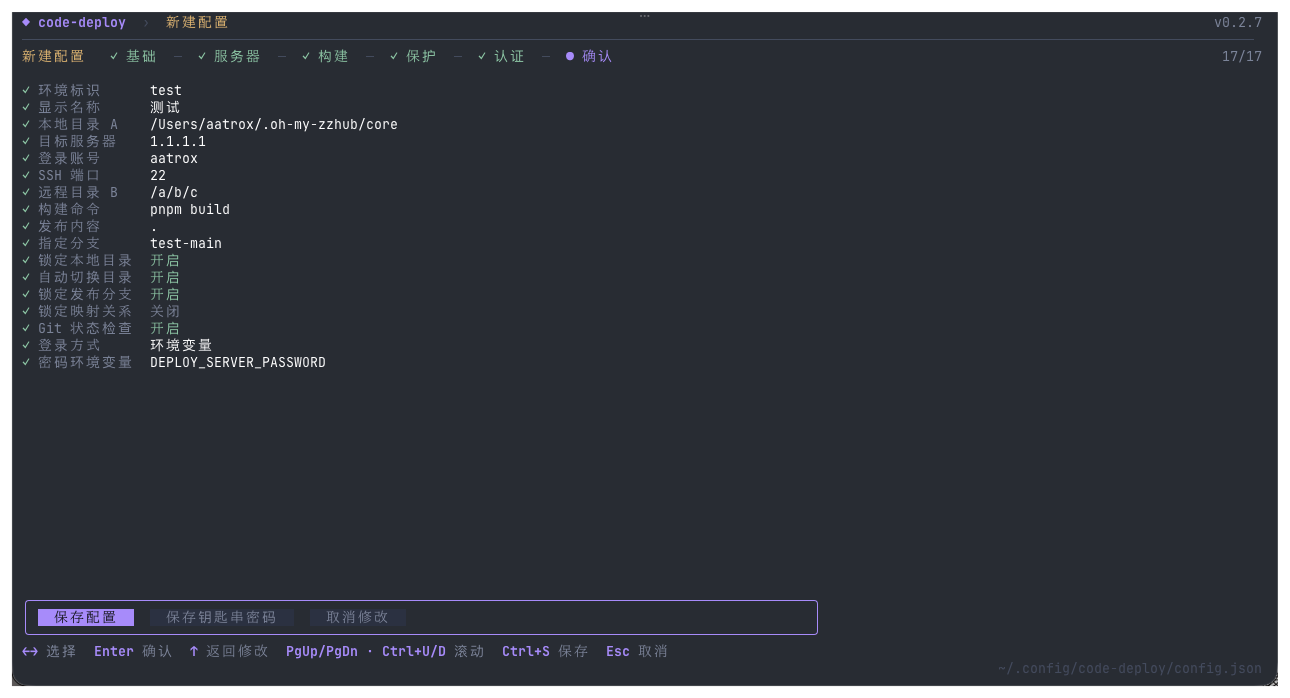This screenshot has height=698, width=1290.
Task: Click the diamond icon beside code-deploy
Action: tap(26, 22)
